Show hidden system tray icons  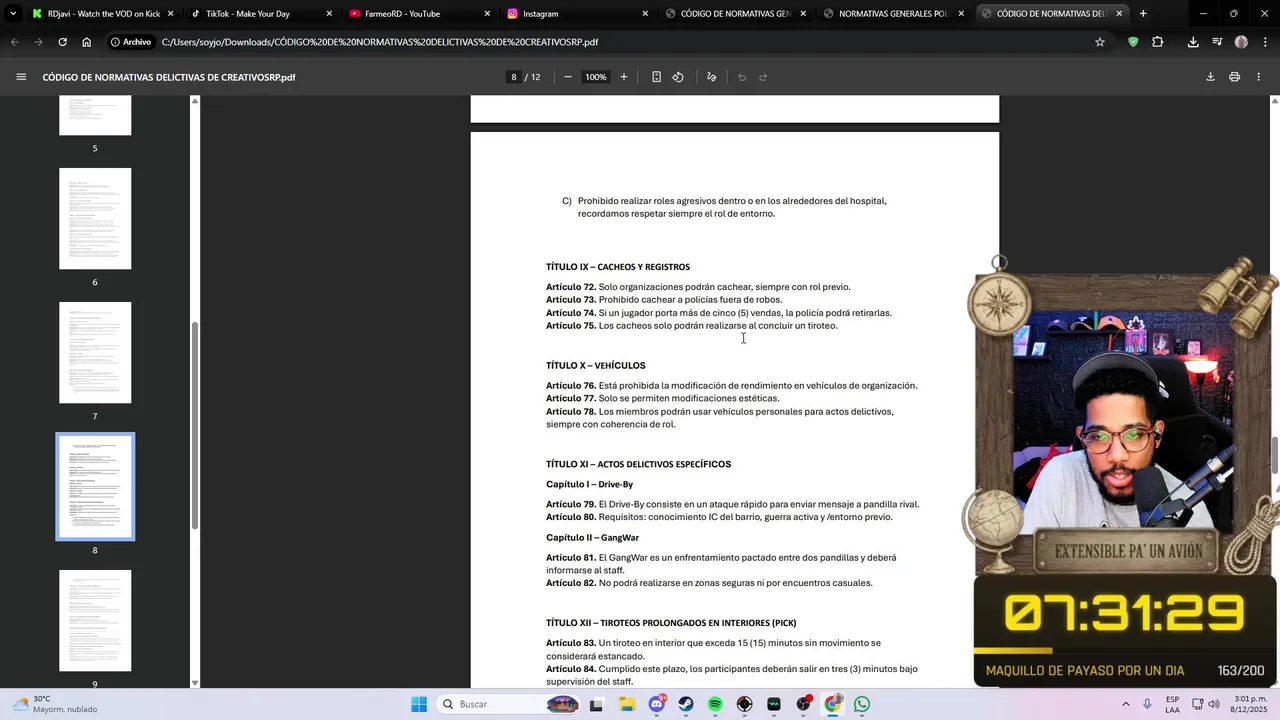pos(1125,704)
